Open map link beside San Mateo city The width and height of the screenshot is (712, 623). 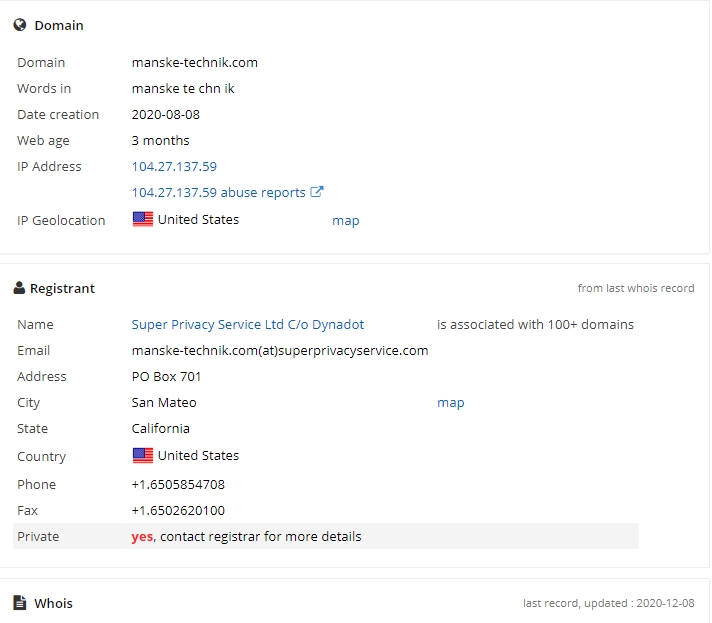[x=450, y=402]
